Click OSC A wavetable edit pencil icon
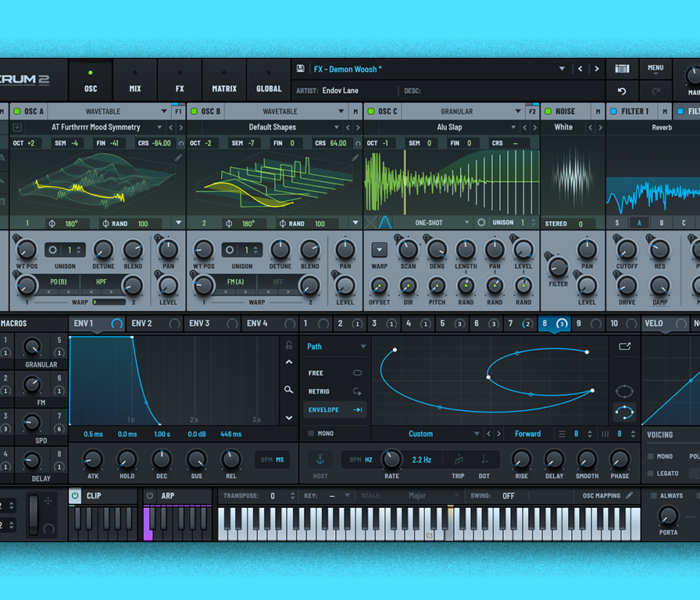This screenshot has width=700, height=600. point(178,158)
